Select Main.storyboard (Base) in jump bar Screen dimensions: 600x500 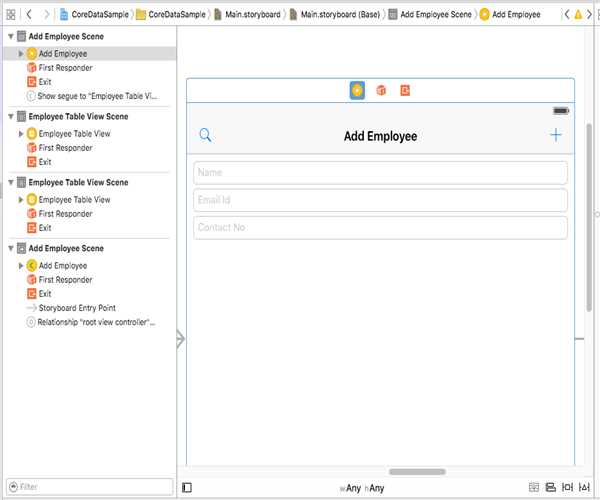[x=339, y=15]
